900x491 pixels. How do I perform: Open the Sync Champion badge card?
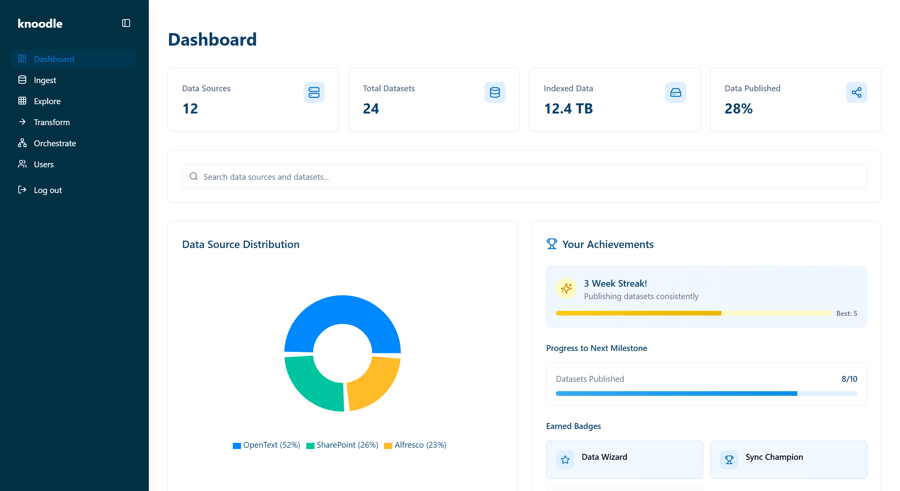click(788, 459)
